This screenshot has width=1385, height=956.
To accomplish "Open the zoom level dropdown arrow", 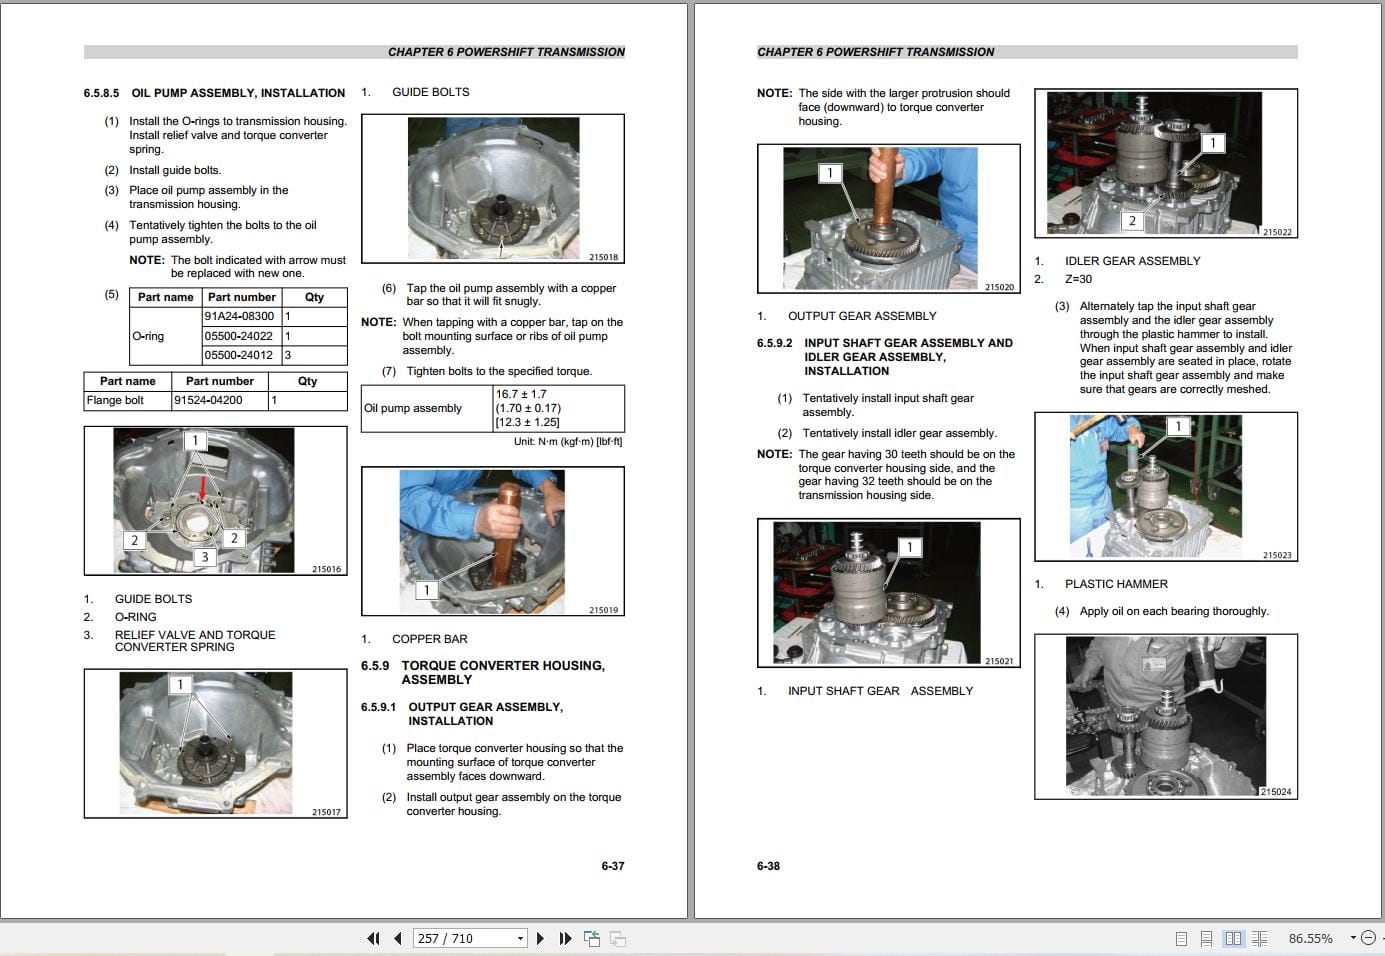I will point(1353,938).
